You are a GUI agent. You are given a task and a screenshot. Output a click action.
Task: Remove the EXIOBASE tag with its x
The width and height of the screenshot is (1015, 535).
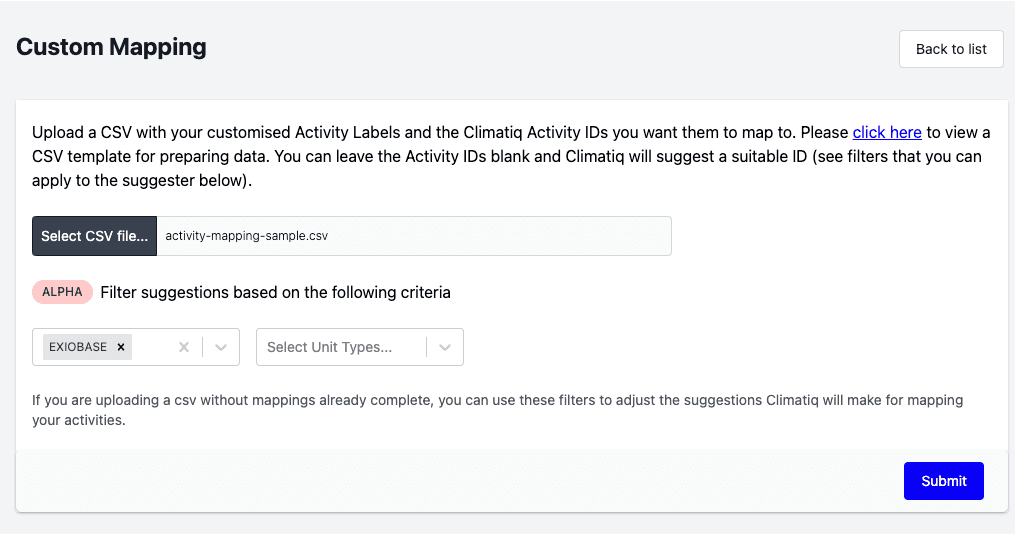click(x=121, y=347)
